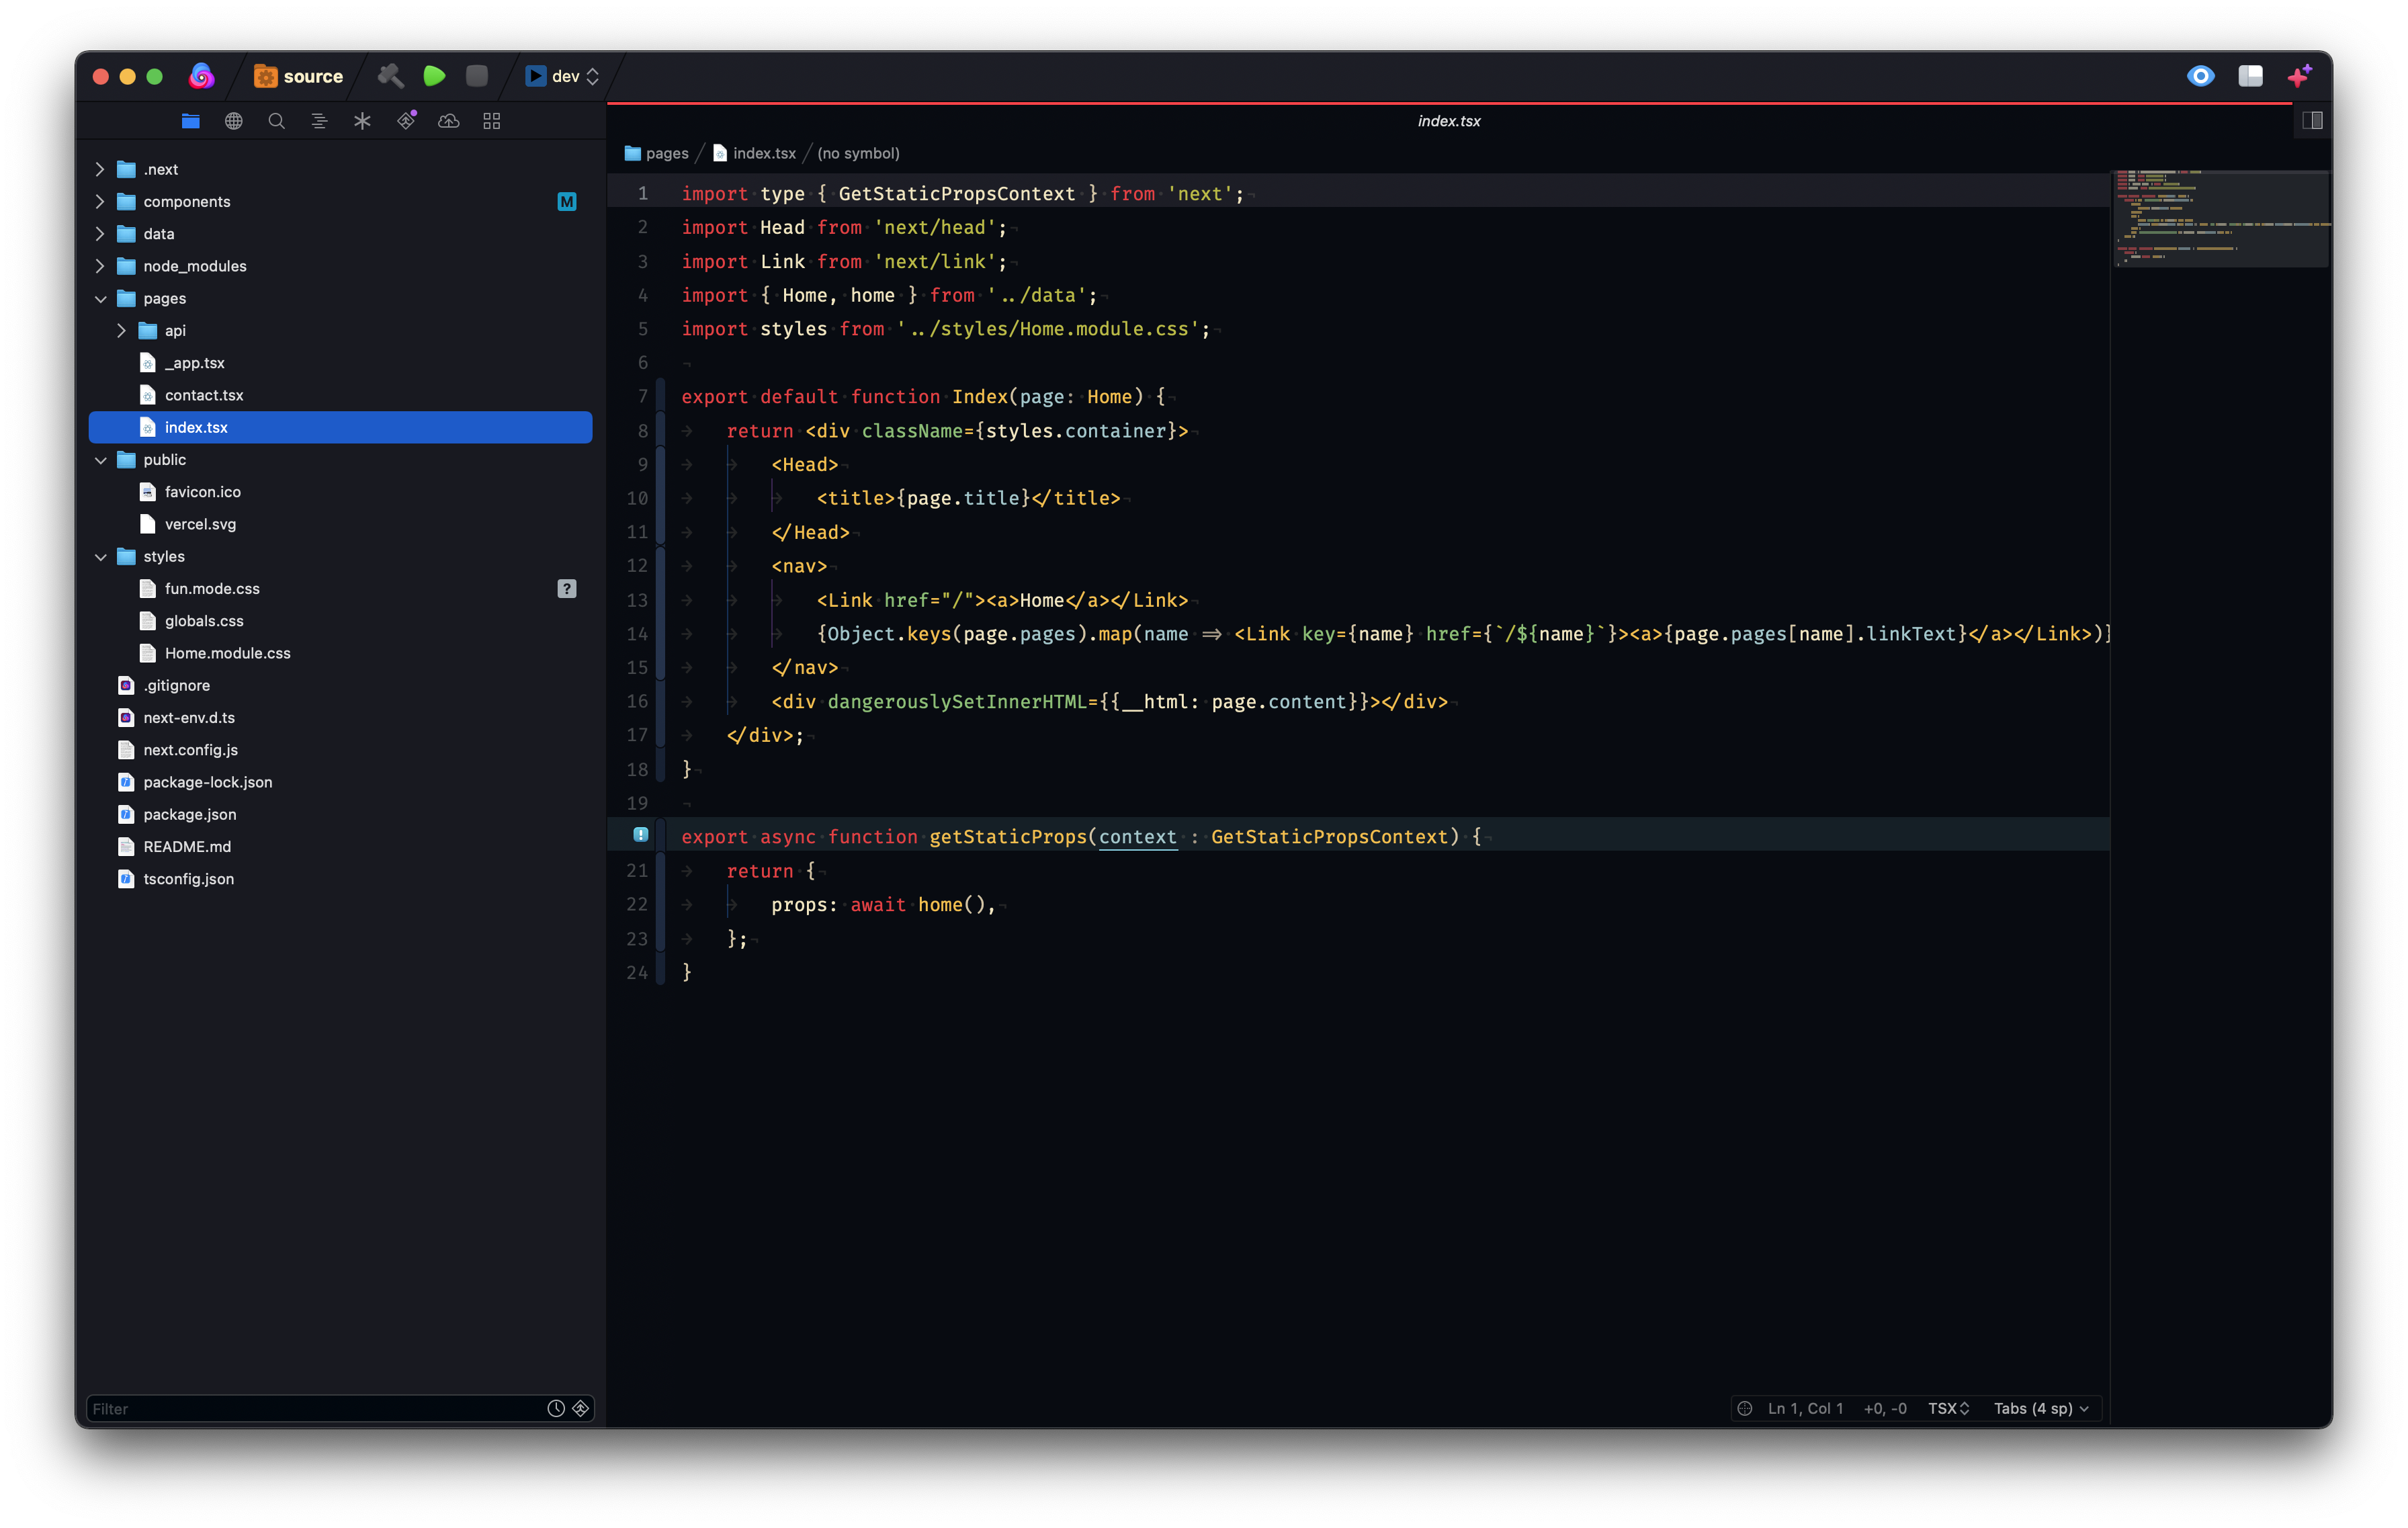This screenshot has width=2408, height=1528.
Task: Open the pink sparkle assistant icon
Action: tap(2299, 76)
